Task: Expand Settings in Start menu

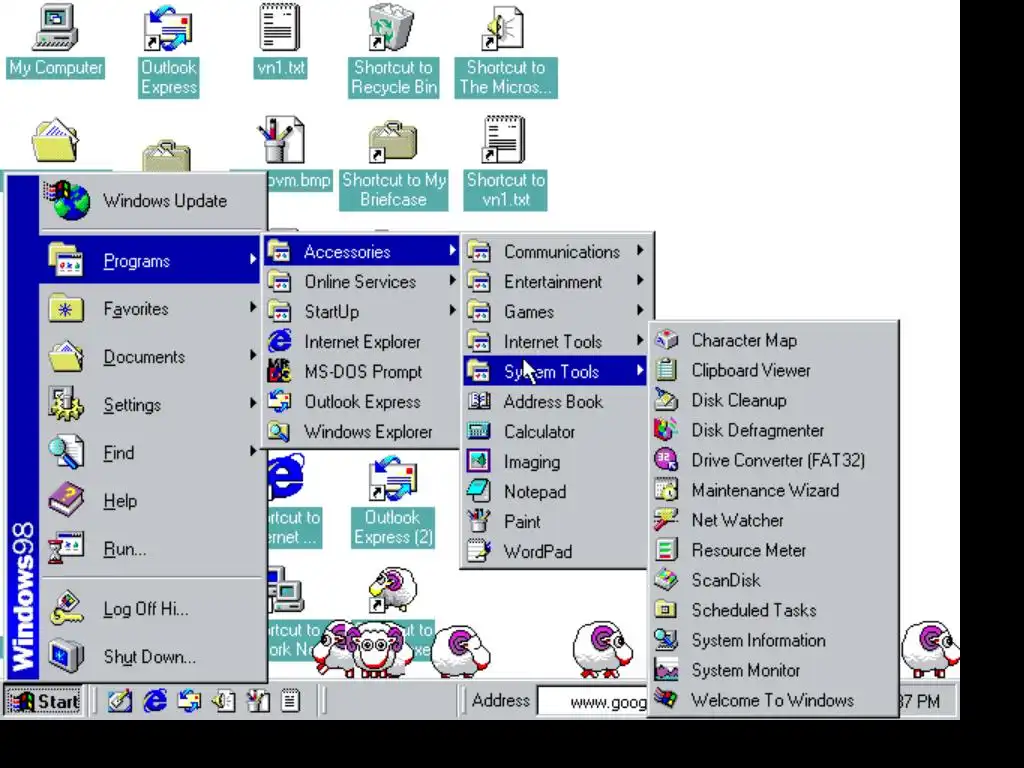Action: (151, 405)
